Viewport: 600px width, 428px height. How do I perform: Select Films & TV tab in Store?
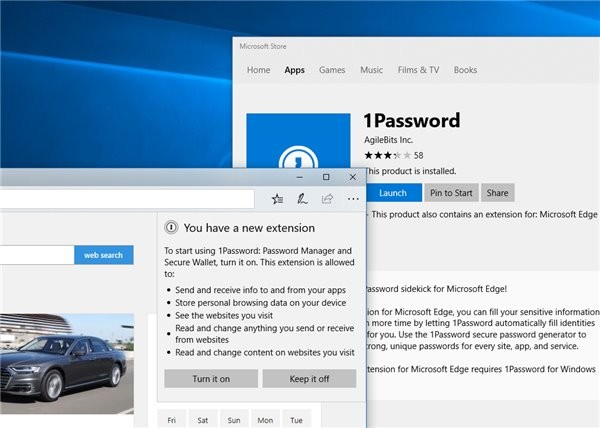pos(418,70)
